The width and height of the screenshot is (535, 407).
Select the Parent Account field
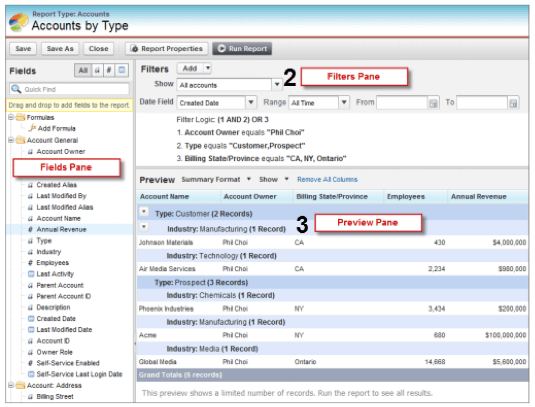(60, 285)
